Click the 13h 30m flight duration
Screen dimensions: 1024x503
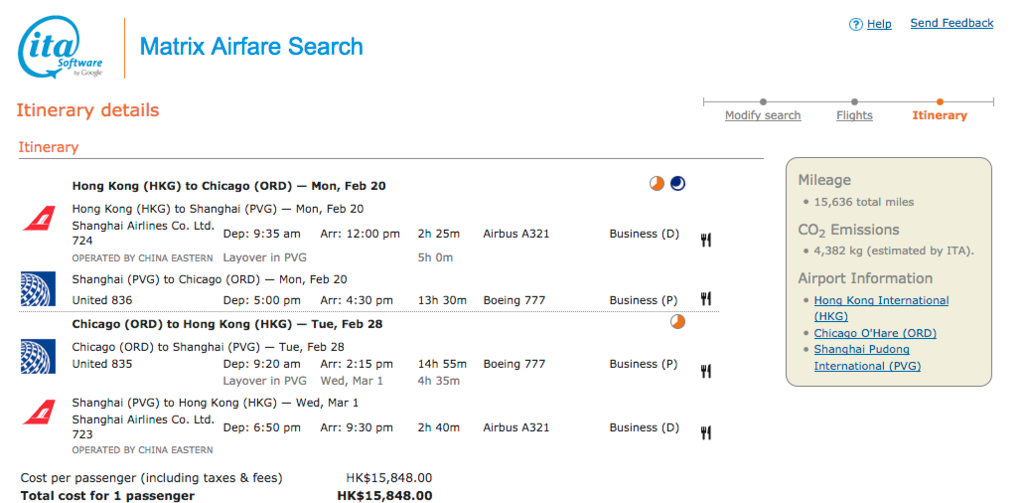pyautogui.click(x=442, y=300)
